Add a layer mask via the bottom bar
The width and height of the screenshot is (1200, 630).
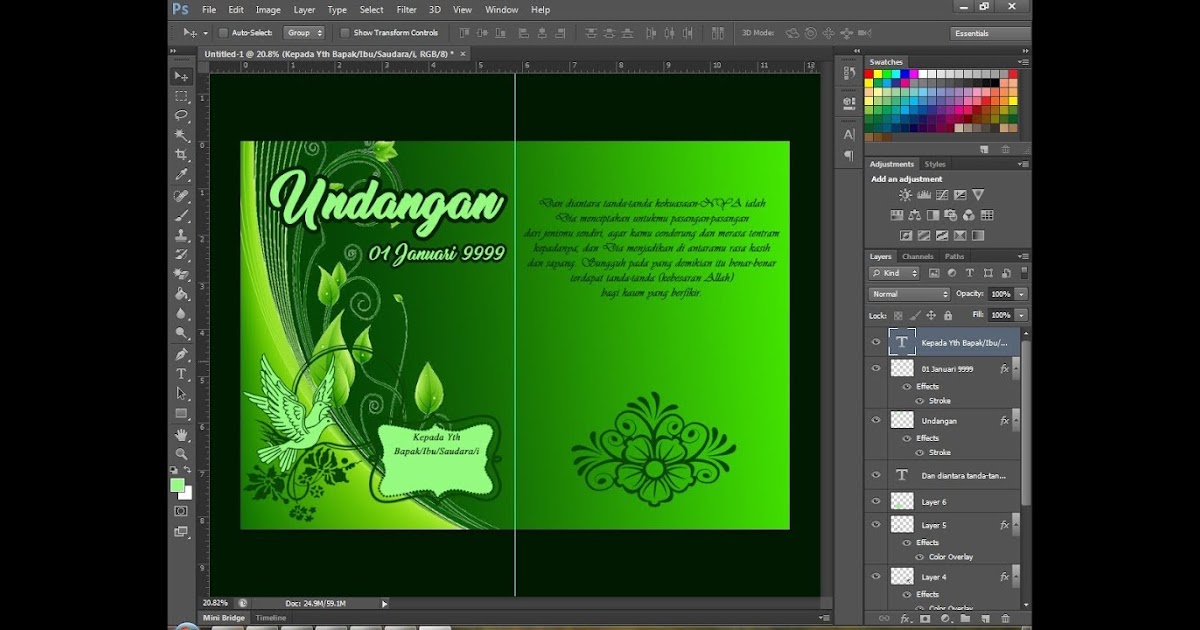coord(924,619)
